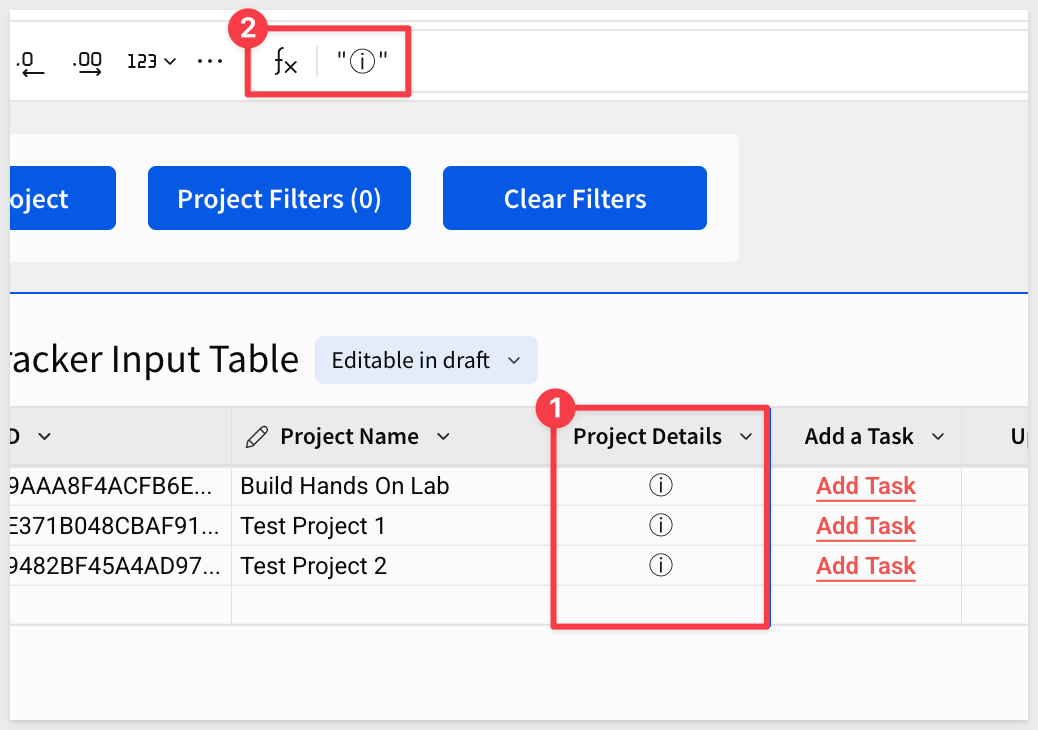
Task: Click Add Task link for Test Project 2
Action: pyautogui.click(x=865, y=566)
